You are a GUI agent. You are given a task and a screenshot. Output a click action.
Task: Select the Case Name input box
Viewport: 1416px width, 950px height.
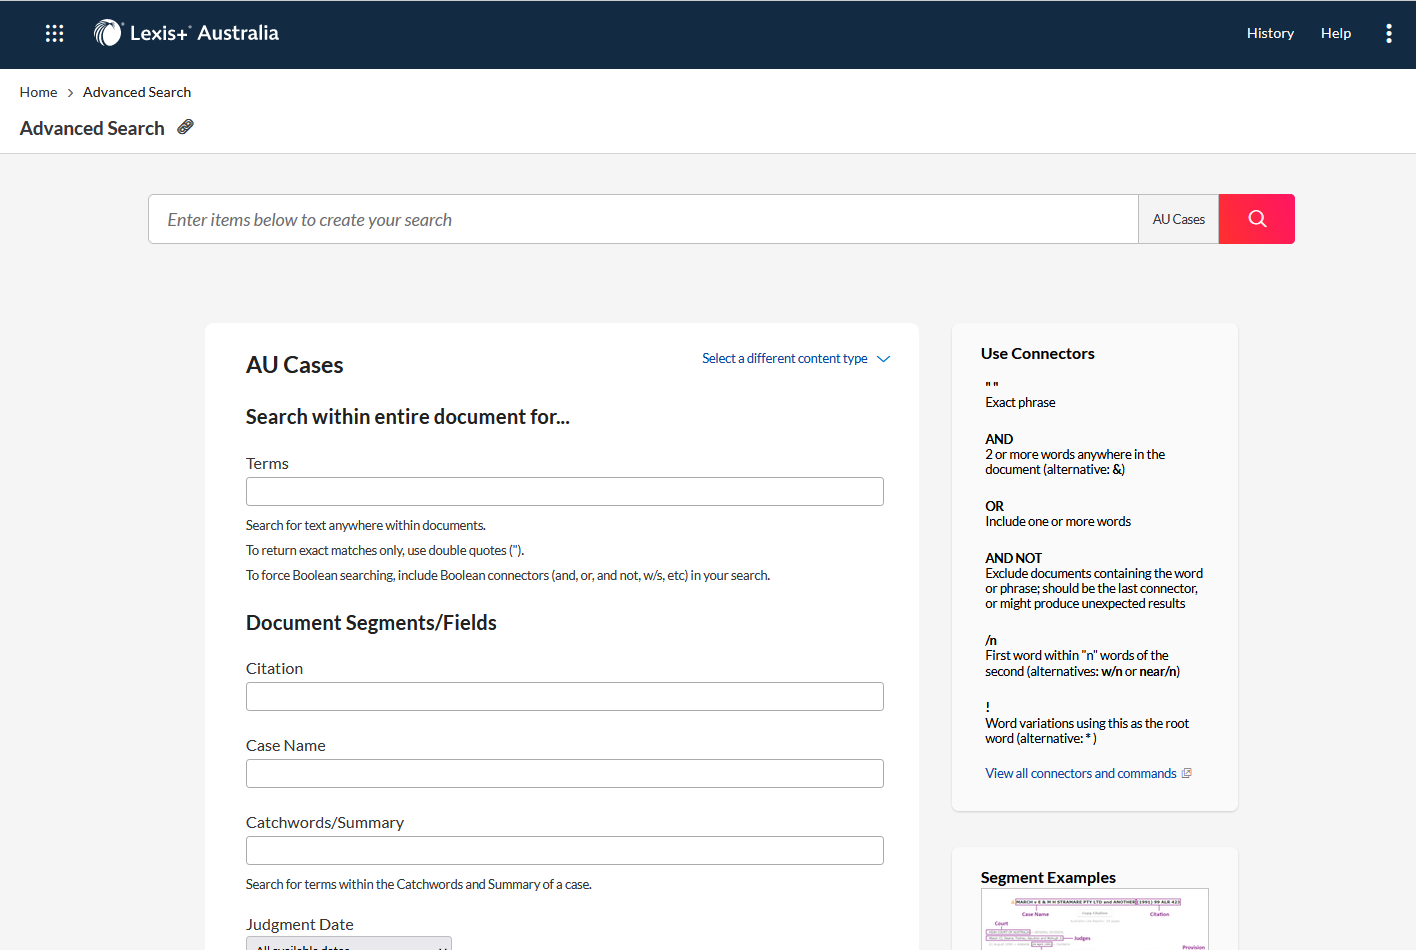pos(564,773)
